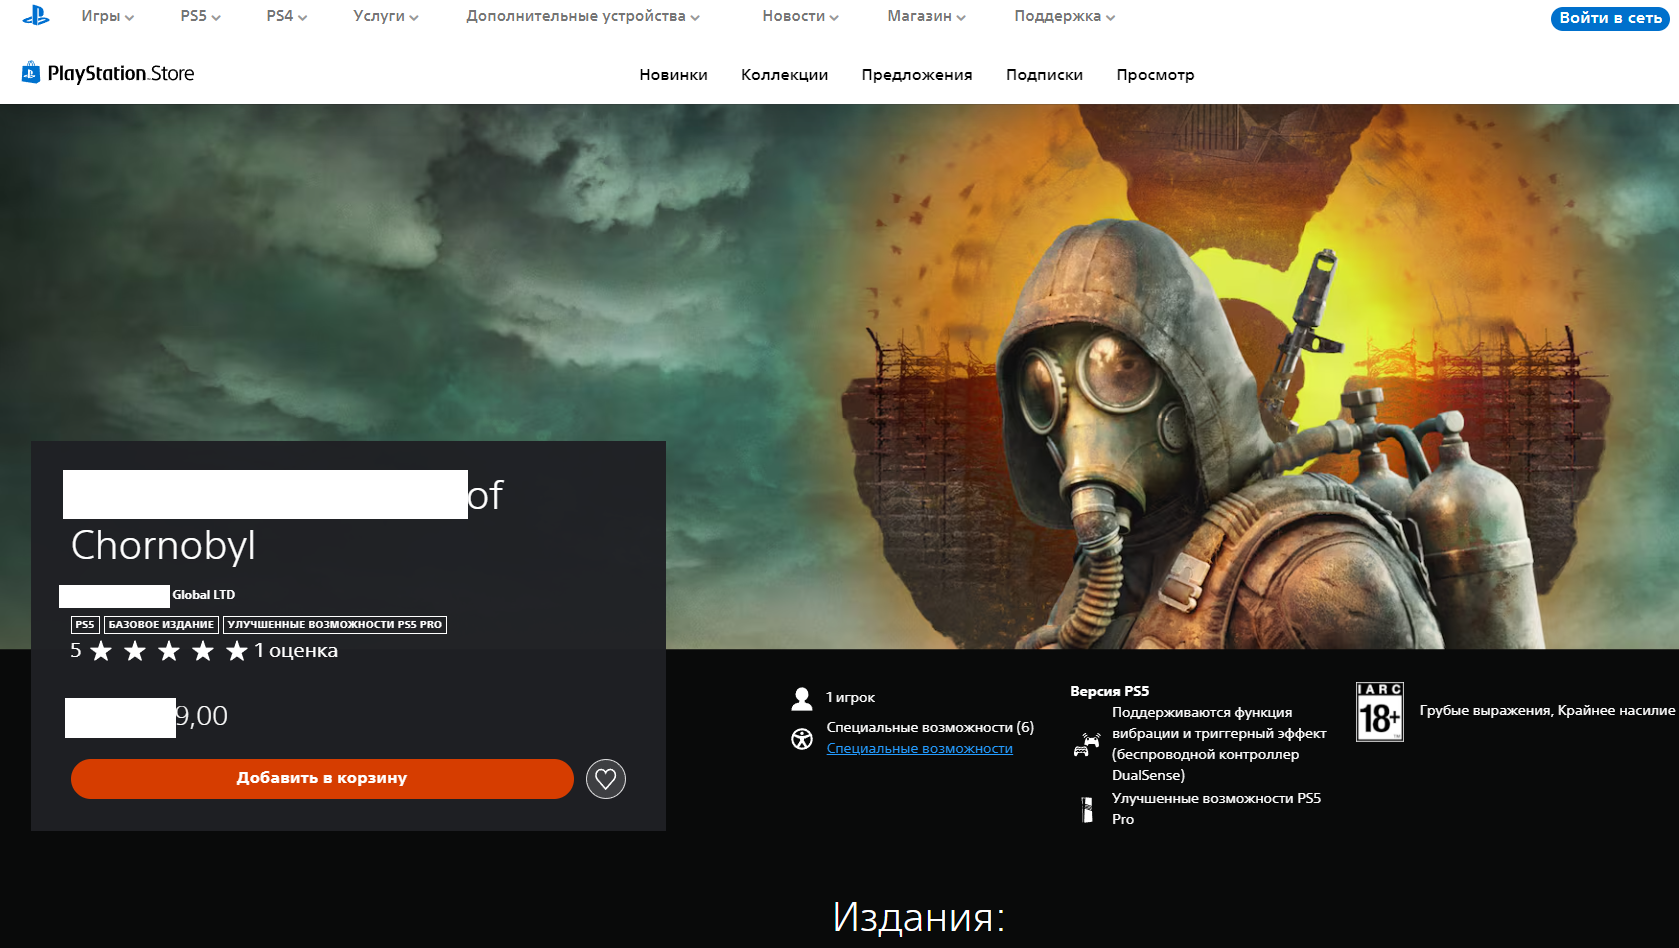Click the PlayStation logo icon
The image size is (1679, 948).
click(x=36, y=15)
